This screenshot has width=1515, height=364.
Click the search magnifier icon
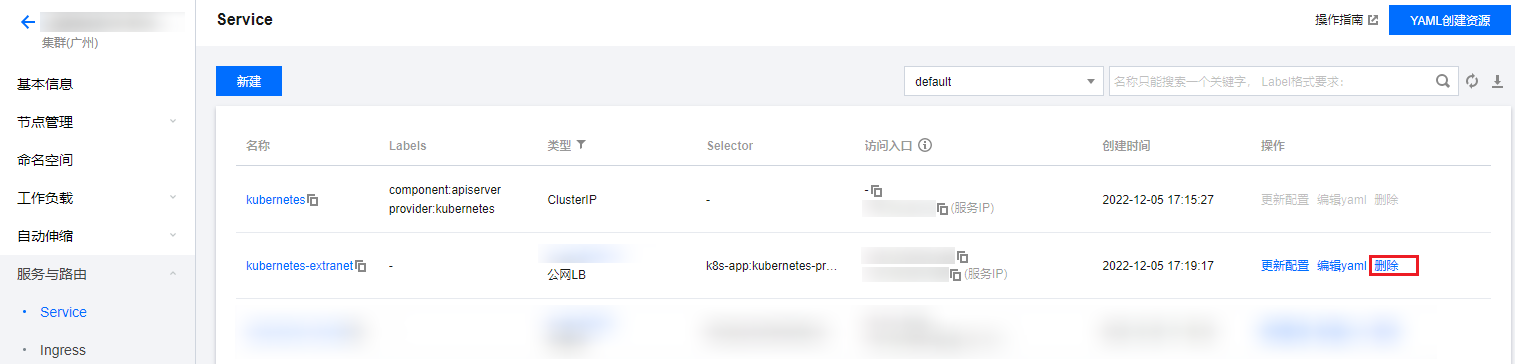coord(1442,81)
